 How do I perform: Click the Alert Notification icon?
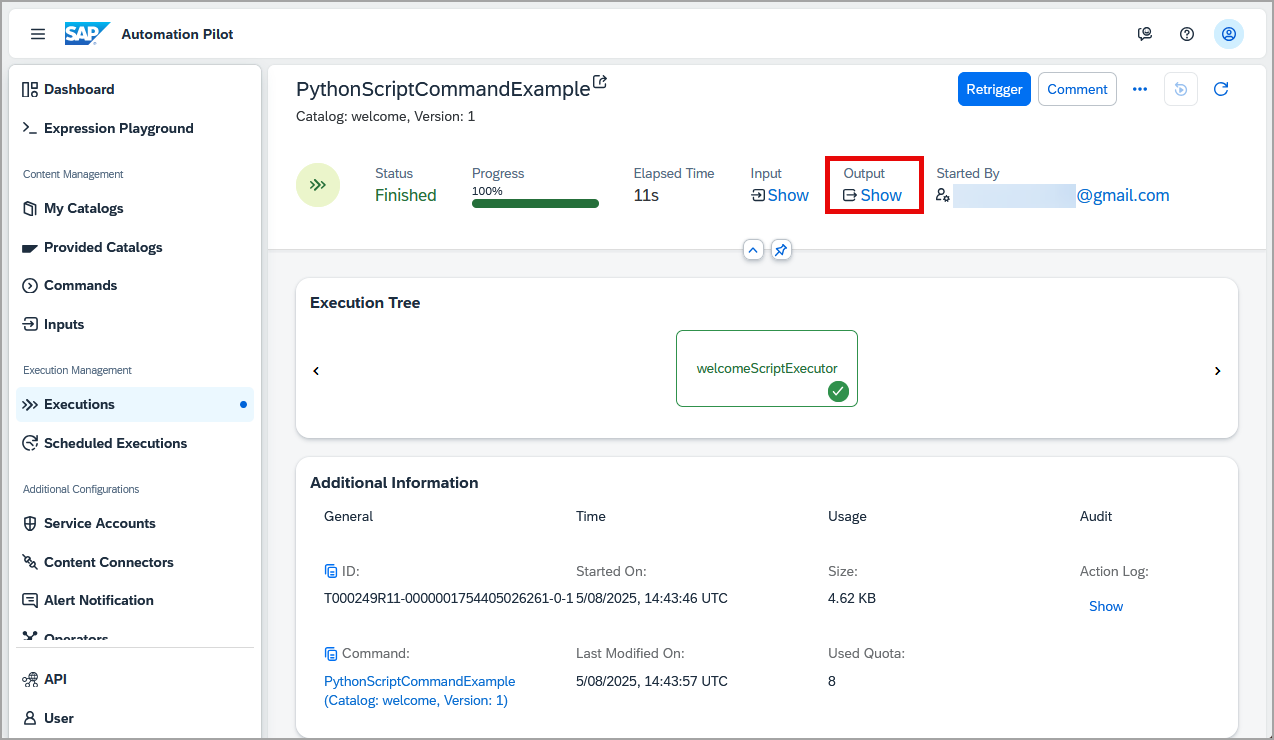[x=30, y=600]
